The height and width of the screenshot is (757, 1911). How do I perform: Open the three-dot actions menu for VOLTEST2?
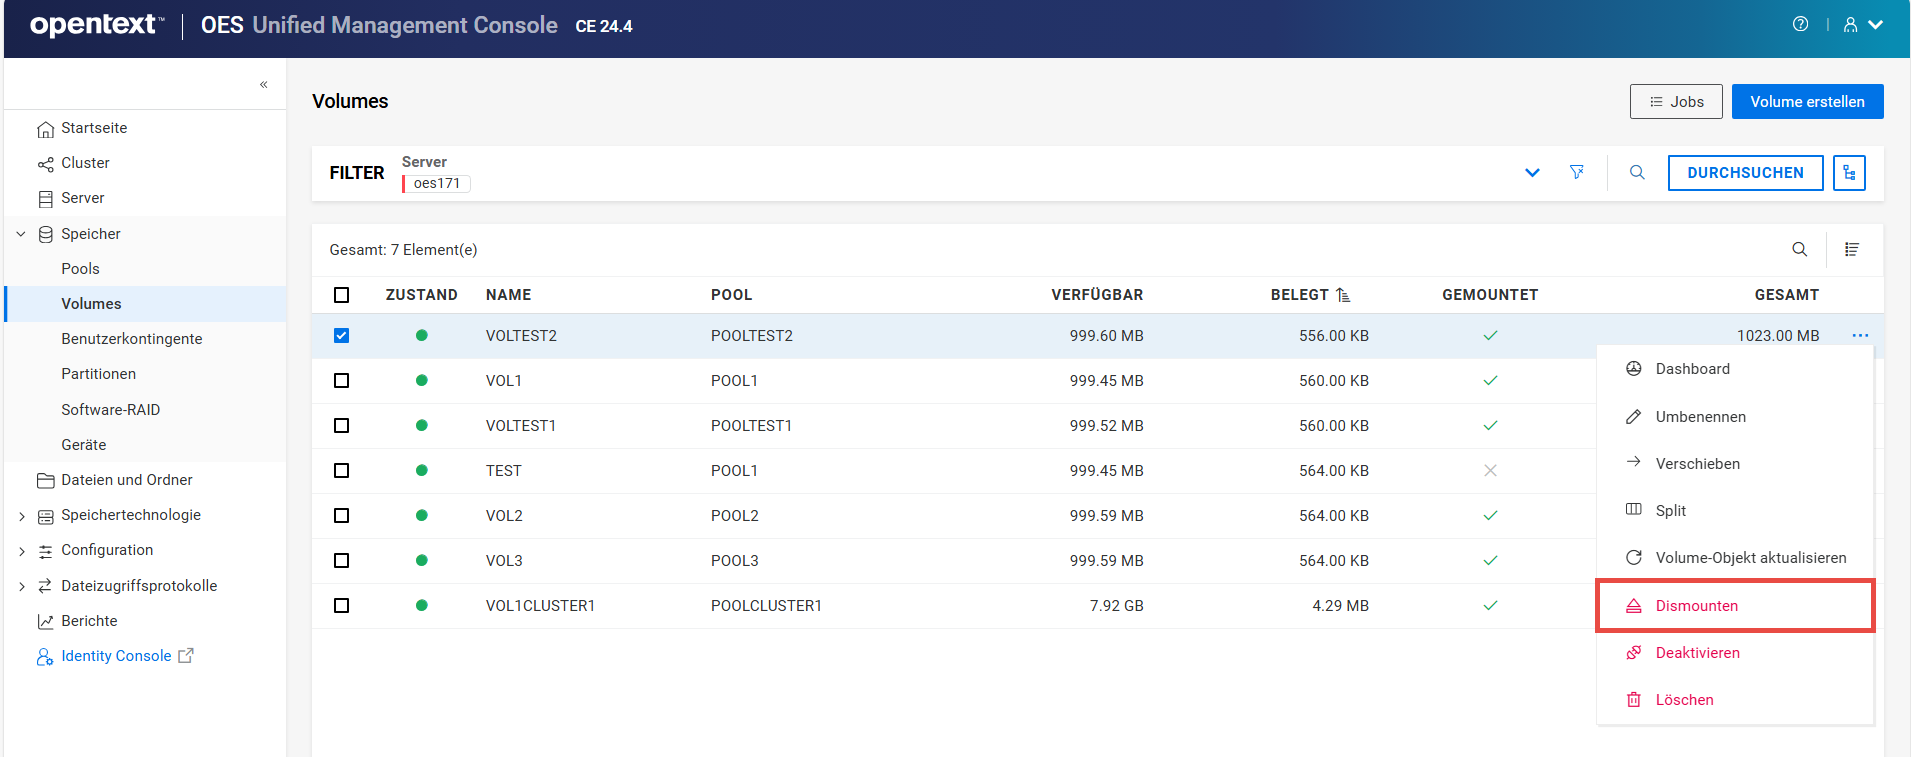[1859, 336]
